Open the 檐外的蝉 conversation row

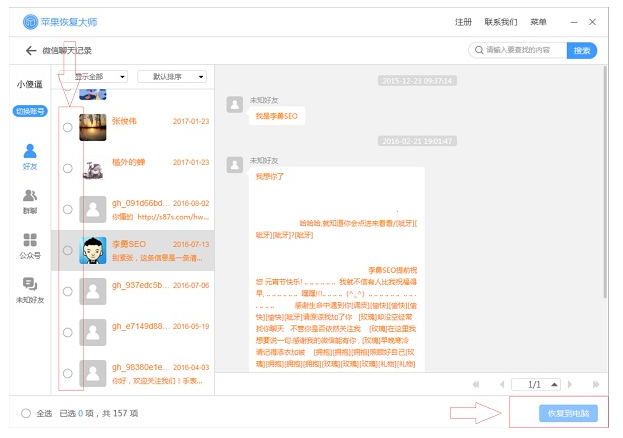tap(133, 168)
